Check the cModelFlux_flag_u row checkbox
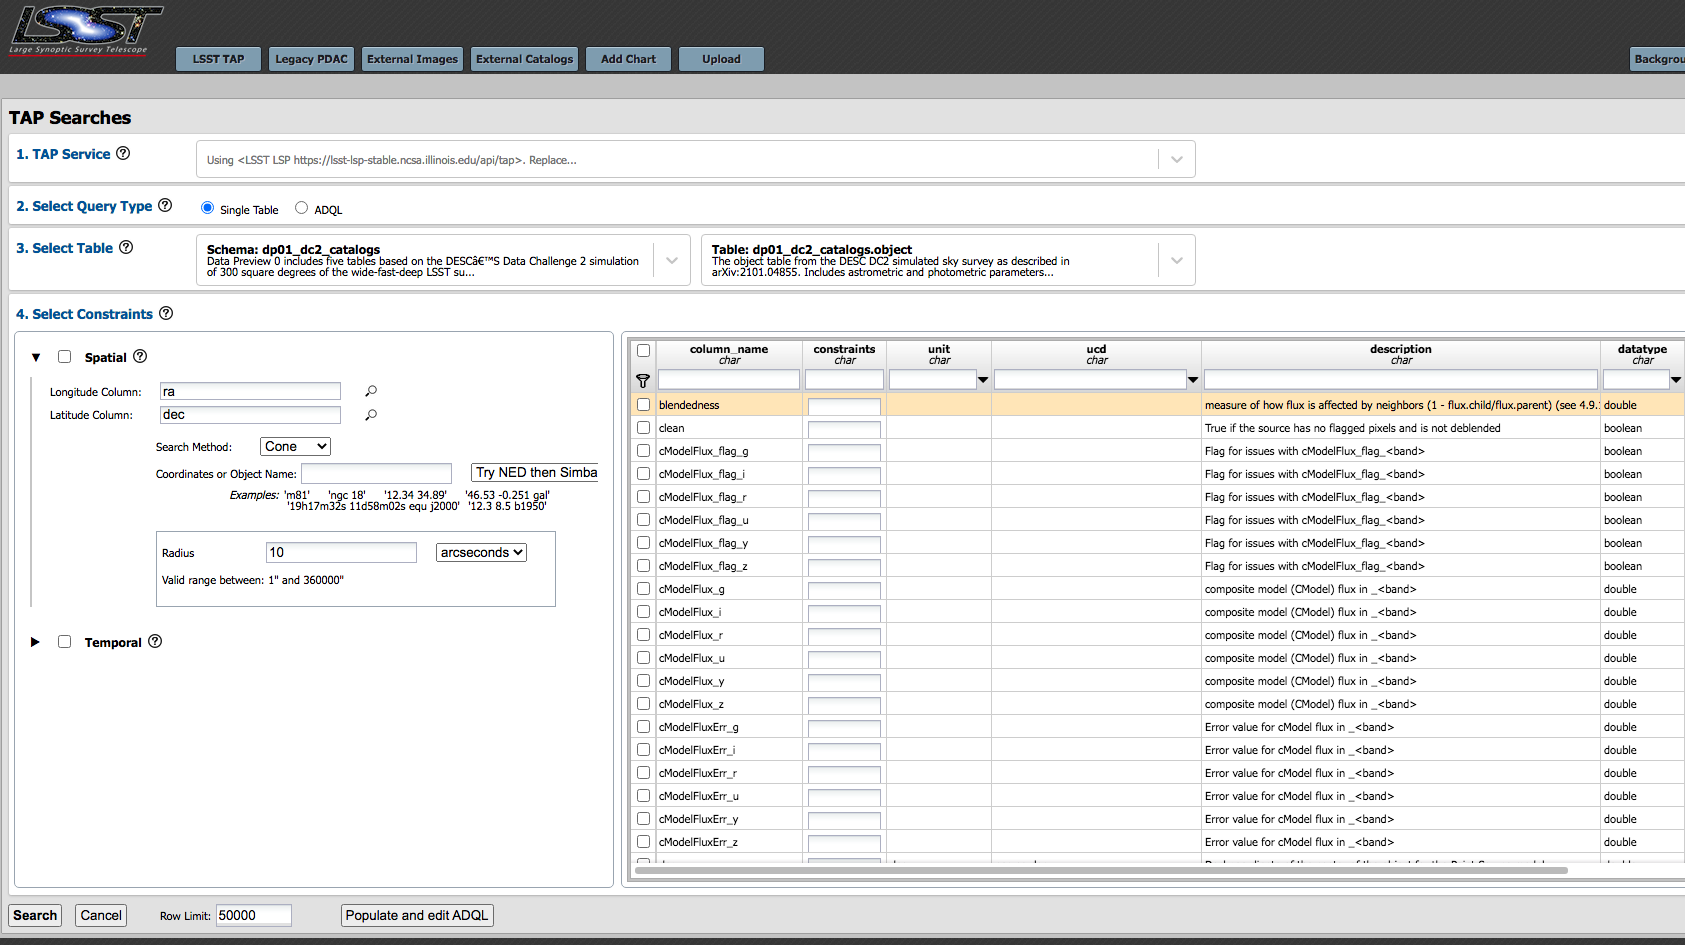This screenshot has height=945, width=1685. tap(643, 520)
